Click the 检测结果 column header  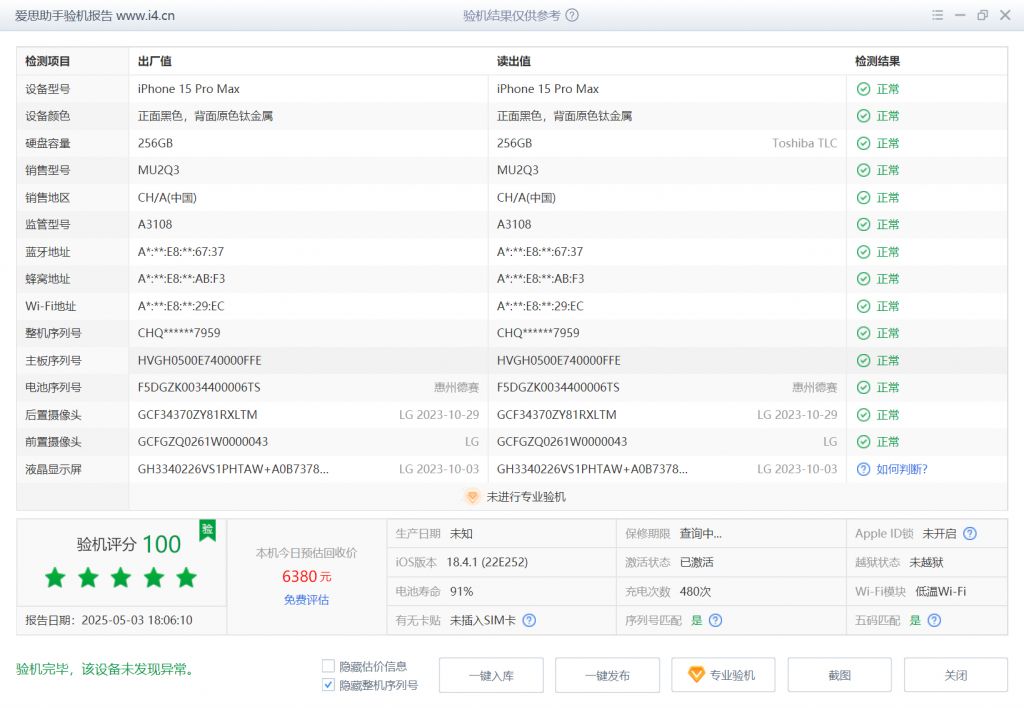(877, 61)
